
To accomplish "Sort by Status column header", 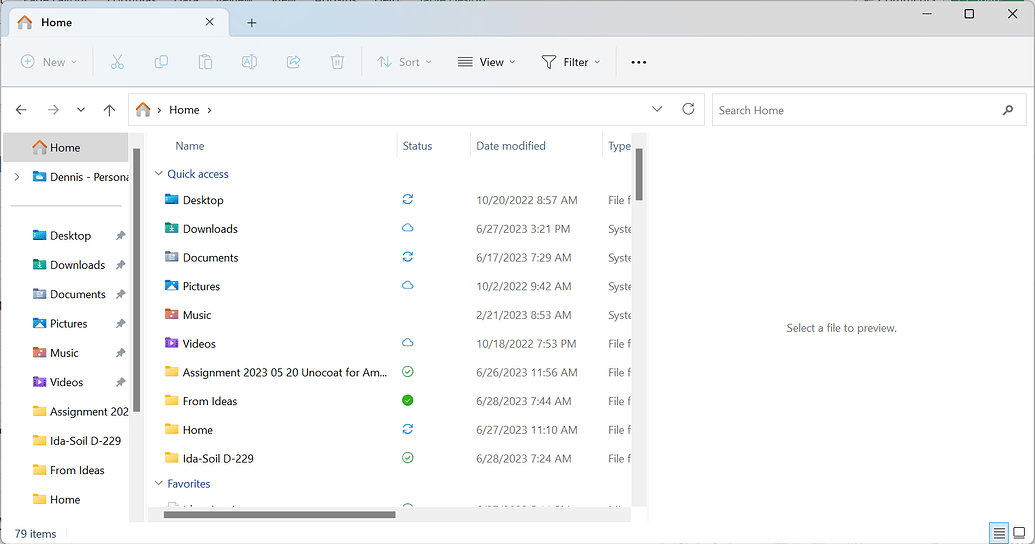I will tap(417, 146).
